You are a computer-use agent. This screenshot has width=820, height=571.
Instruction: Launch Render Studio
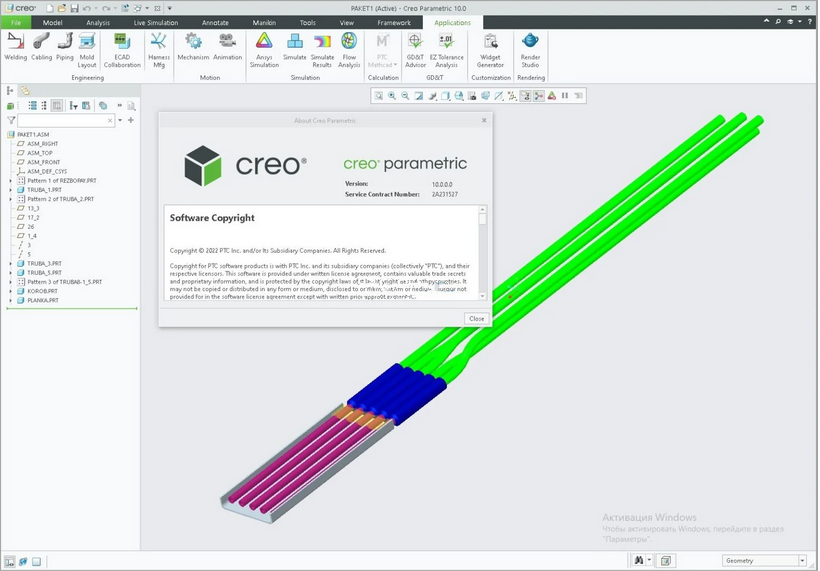(530, 50)
